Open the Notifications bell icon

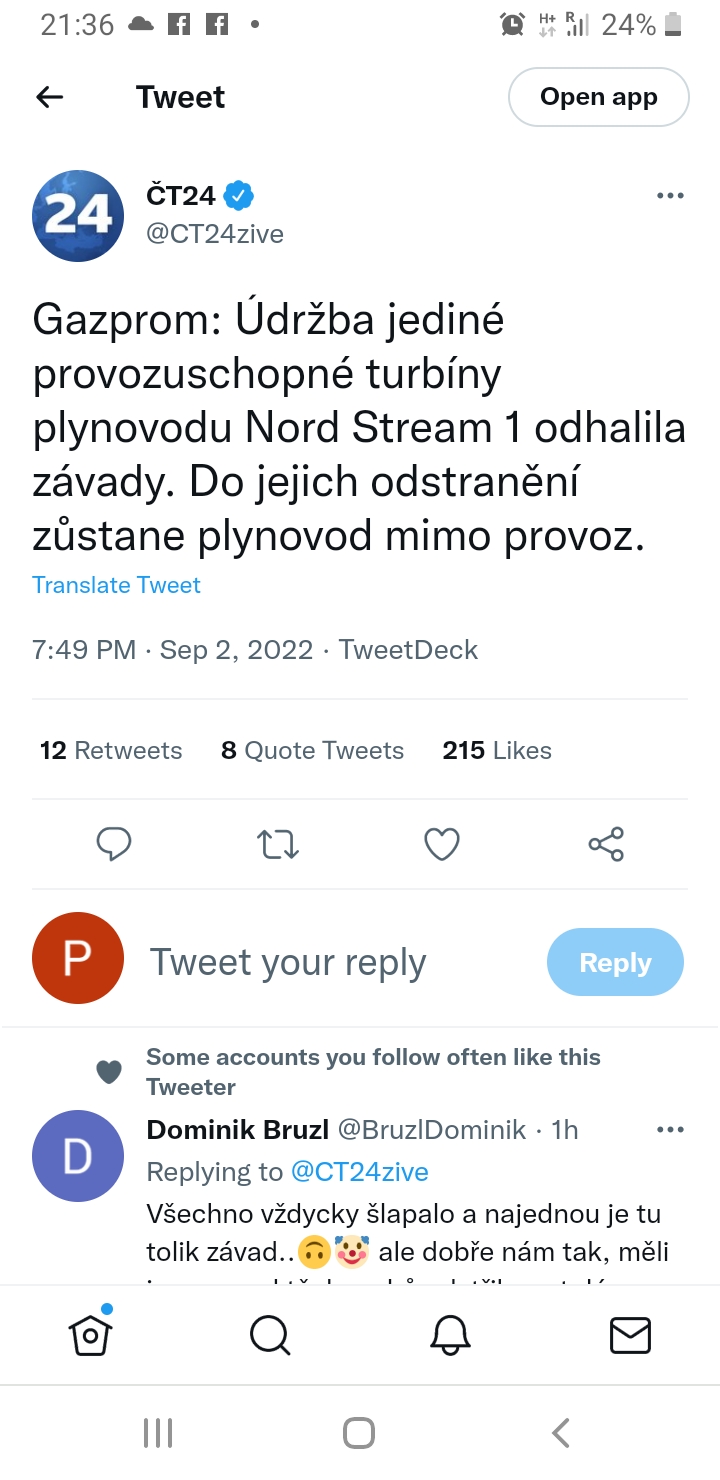click(x=449, y=1334)
